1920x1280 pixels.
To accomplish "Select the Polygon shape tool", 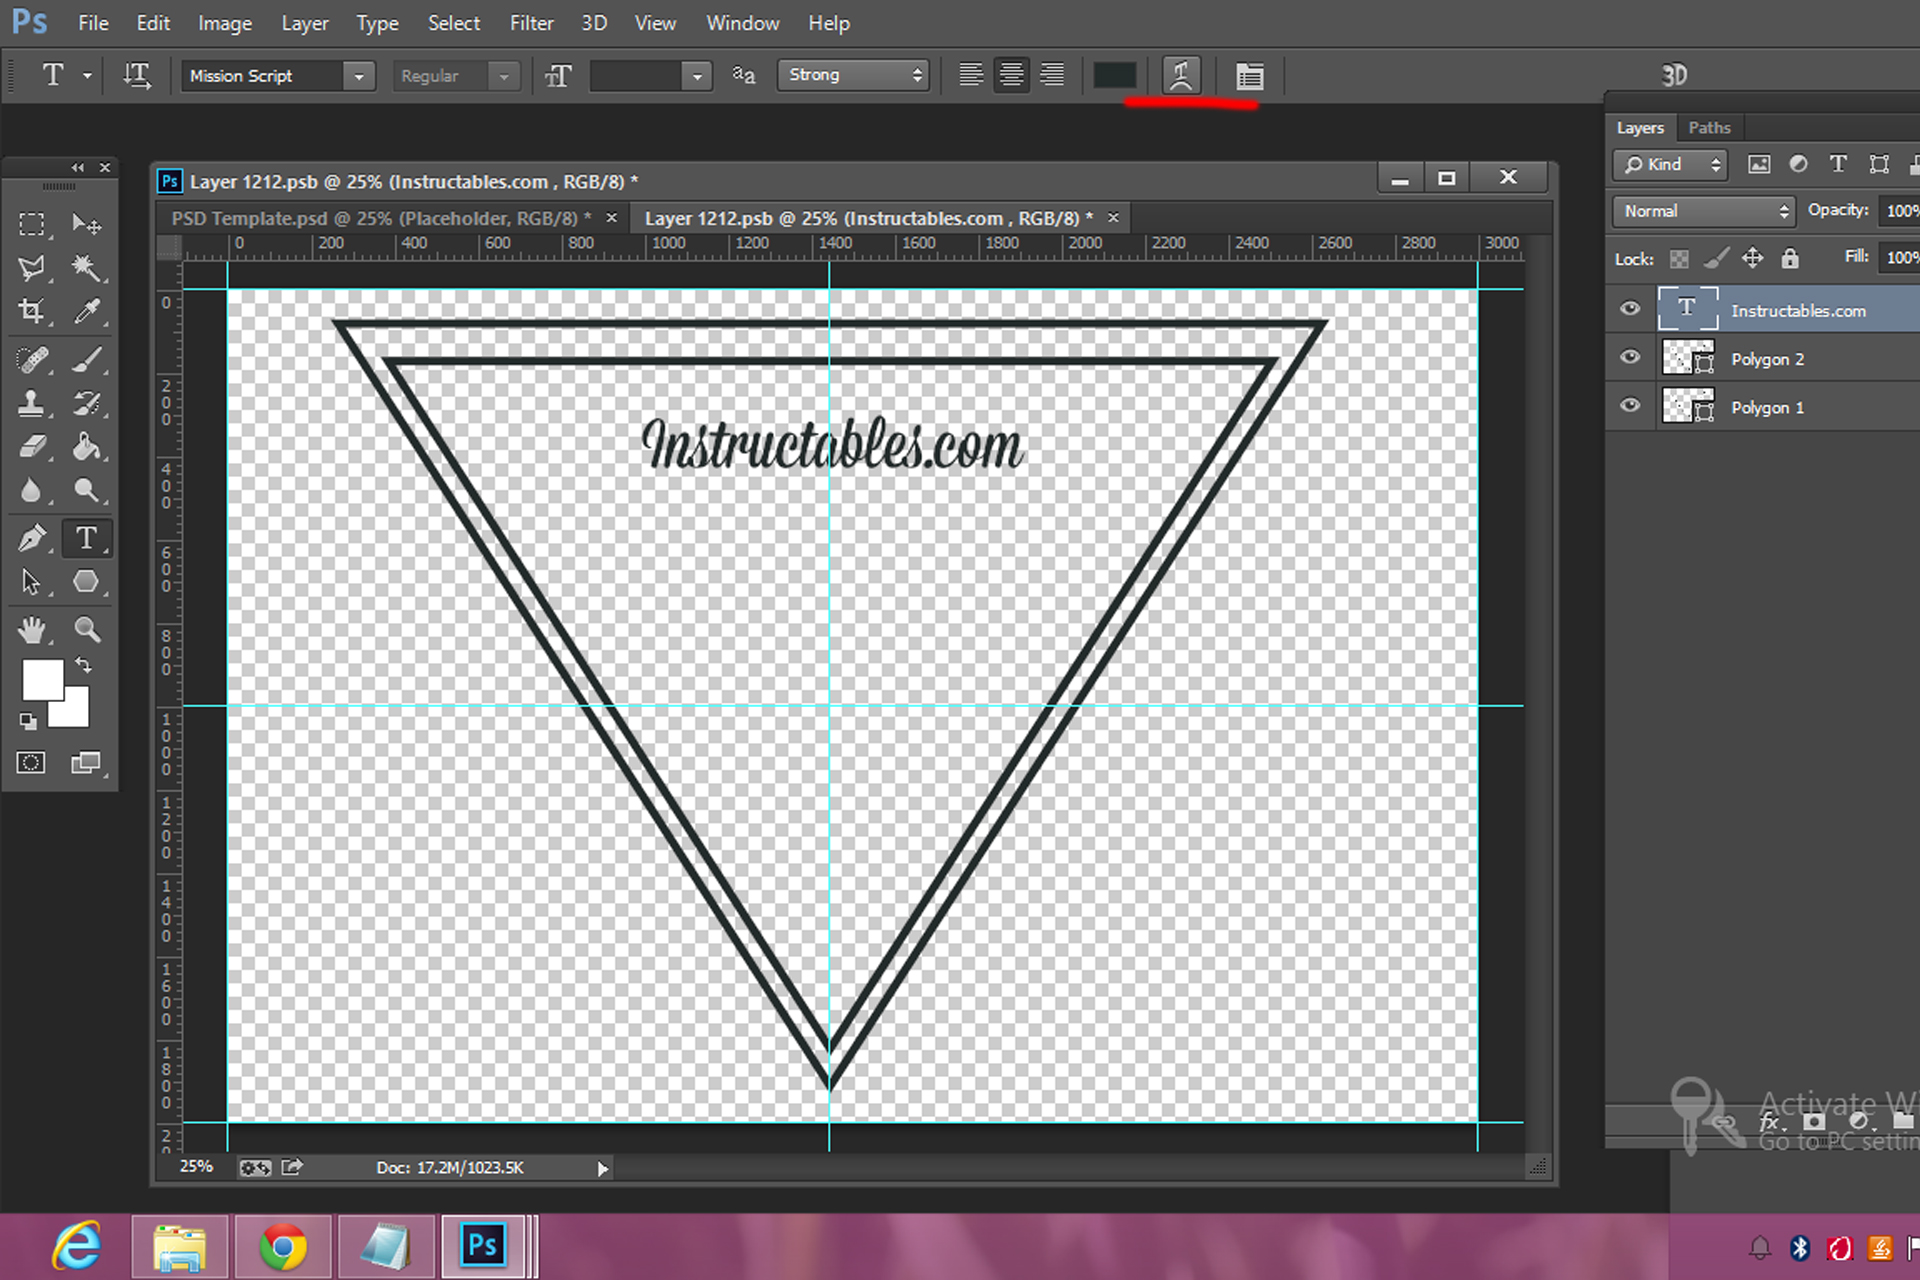I will pyautogui.click(x=86, y=581).
